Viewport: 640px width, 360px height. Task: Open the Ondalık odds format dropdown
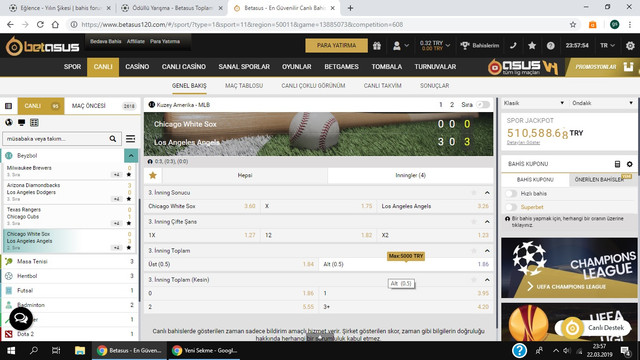click(x=602, y=103)
